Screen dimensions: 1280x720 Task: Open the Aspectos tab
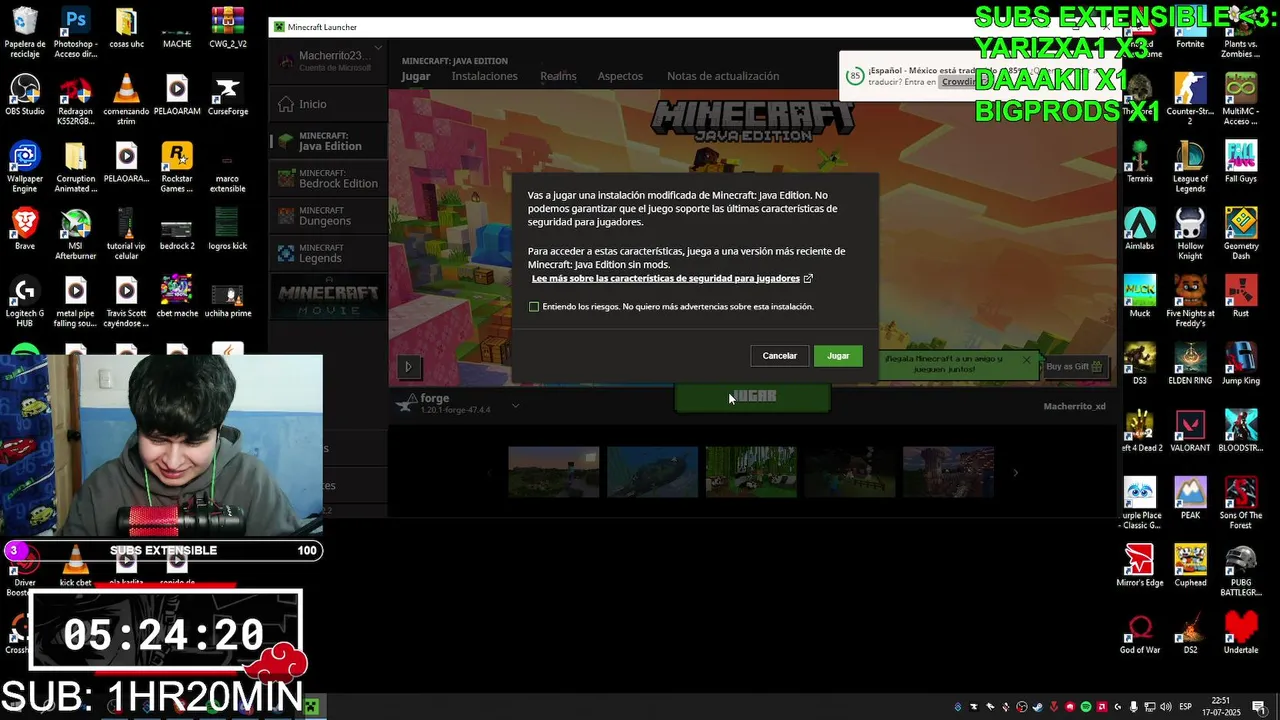[620, 76]
